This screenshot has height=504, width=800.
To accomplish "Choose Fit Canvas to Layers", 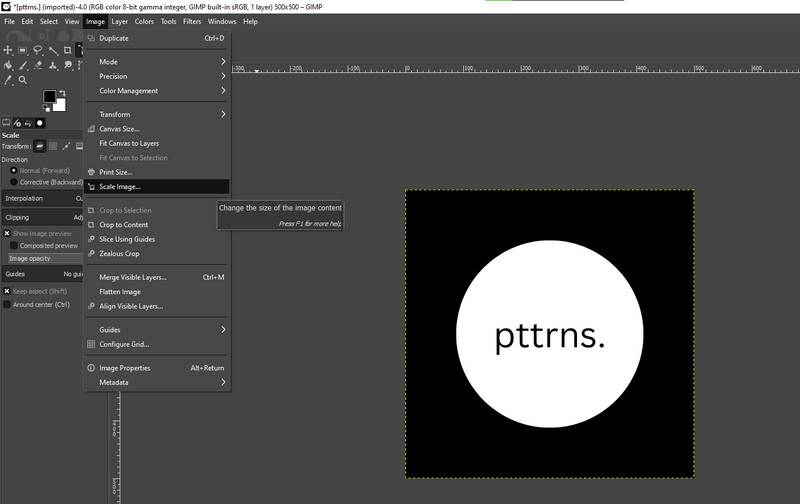I will (x=157, y=143).
